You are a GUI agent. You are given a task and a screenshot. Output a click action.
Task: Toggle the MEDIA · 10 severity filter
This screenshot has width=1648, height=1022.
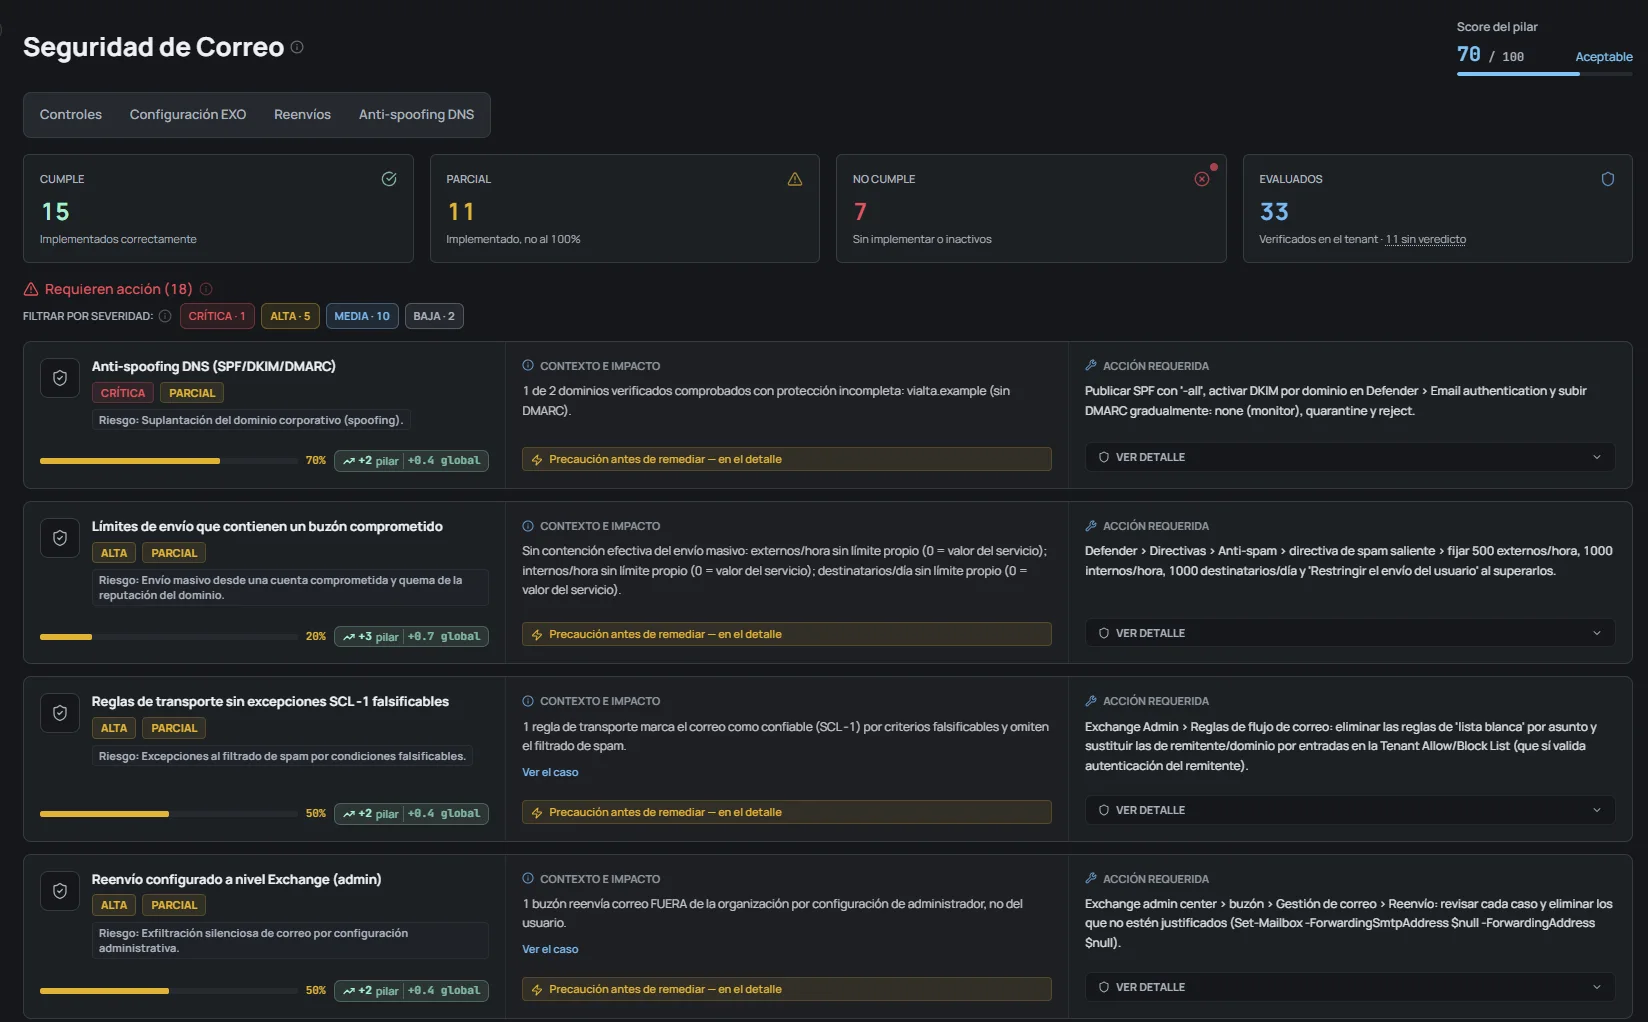pos(362,316)
